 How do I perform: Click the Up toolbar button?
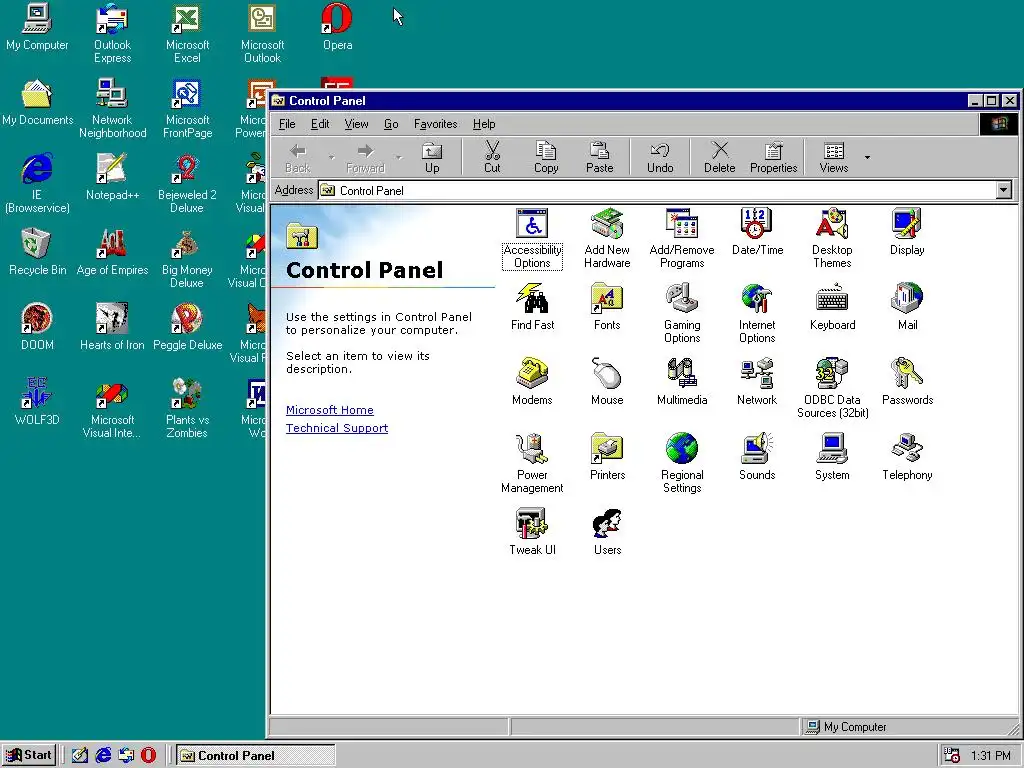tap(432, 157)
